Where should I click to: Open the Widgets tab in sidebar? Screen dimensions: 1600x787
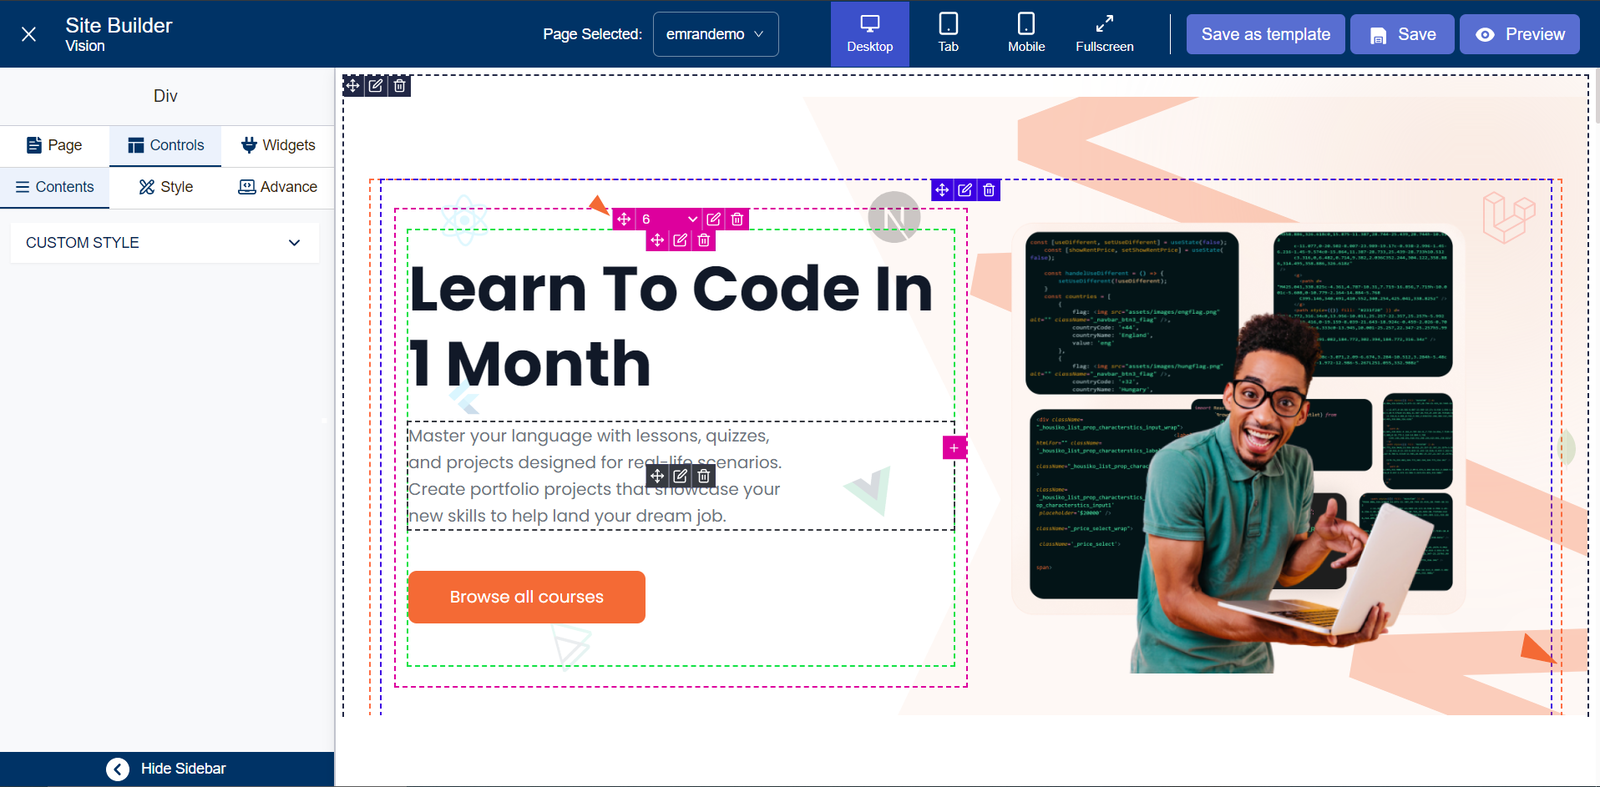pyautogui.click(x=278, y=145)
